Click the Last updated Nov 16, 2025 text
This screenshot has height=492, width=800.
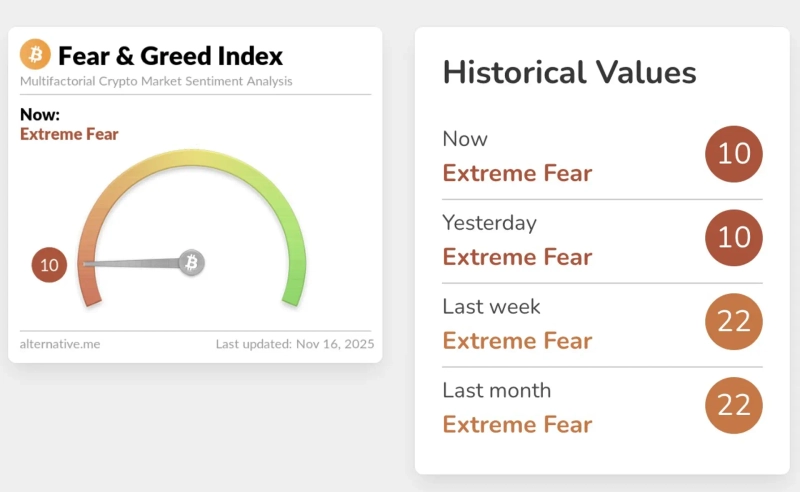(x=295, y=344)
